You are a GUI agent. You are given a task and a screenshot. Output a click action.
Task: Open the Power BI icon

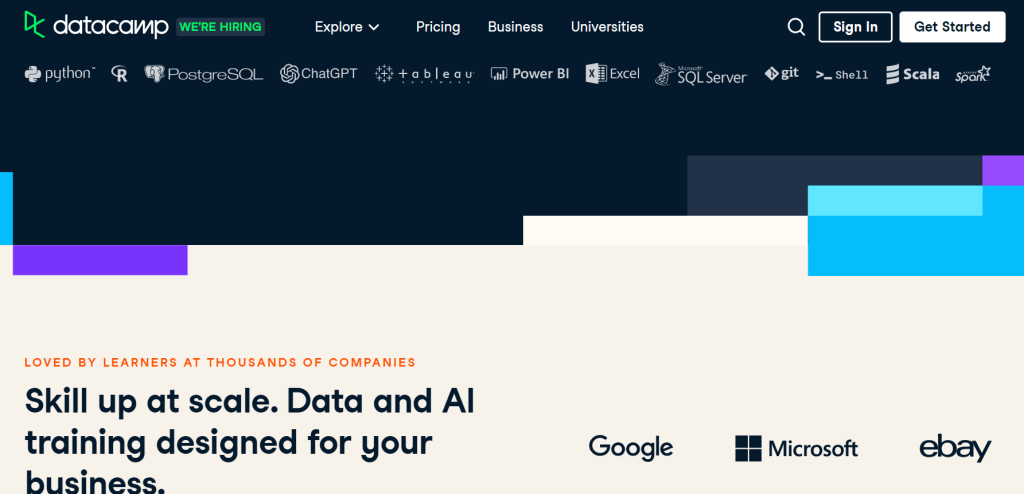point(530,74)
